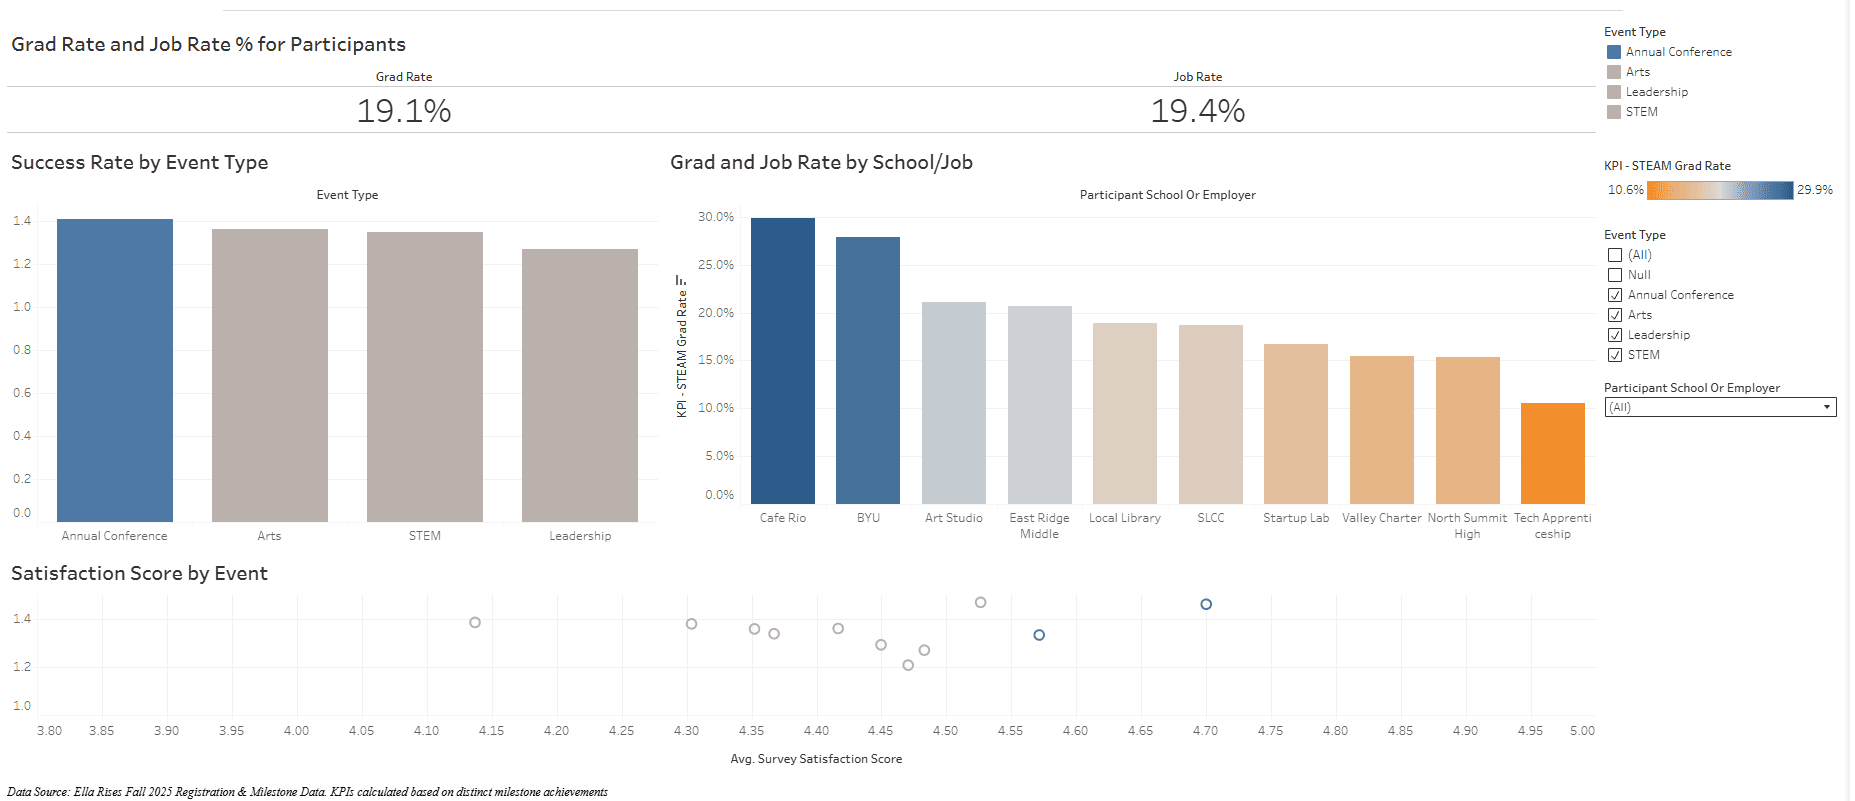The height and width of the screenshot is (801, 1855).
Task: Select the Annual Conference swatch in Event Type legend
Action: tap(1615, 51)
